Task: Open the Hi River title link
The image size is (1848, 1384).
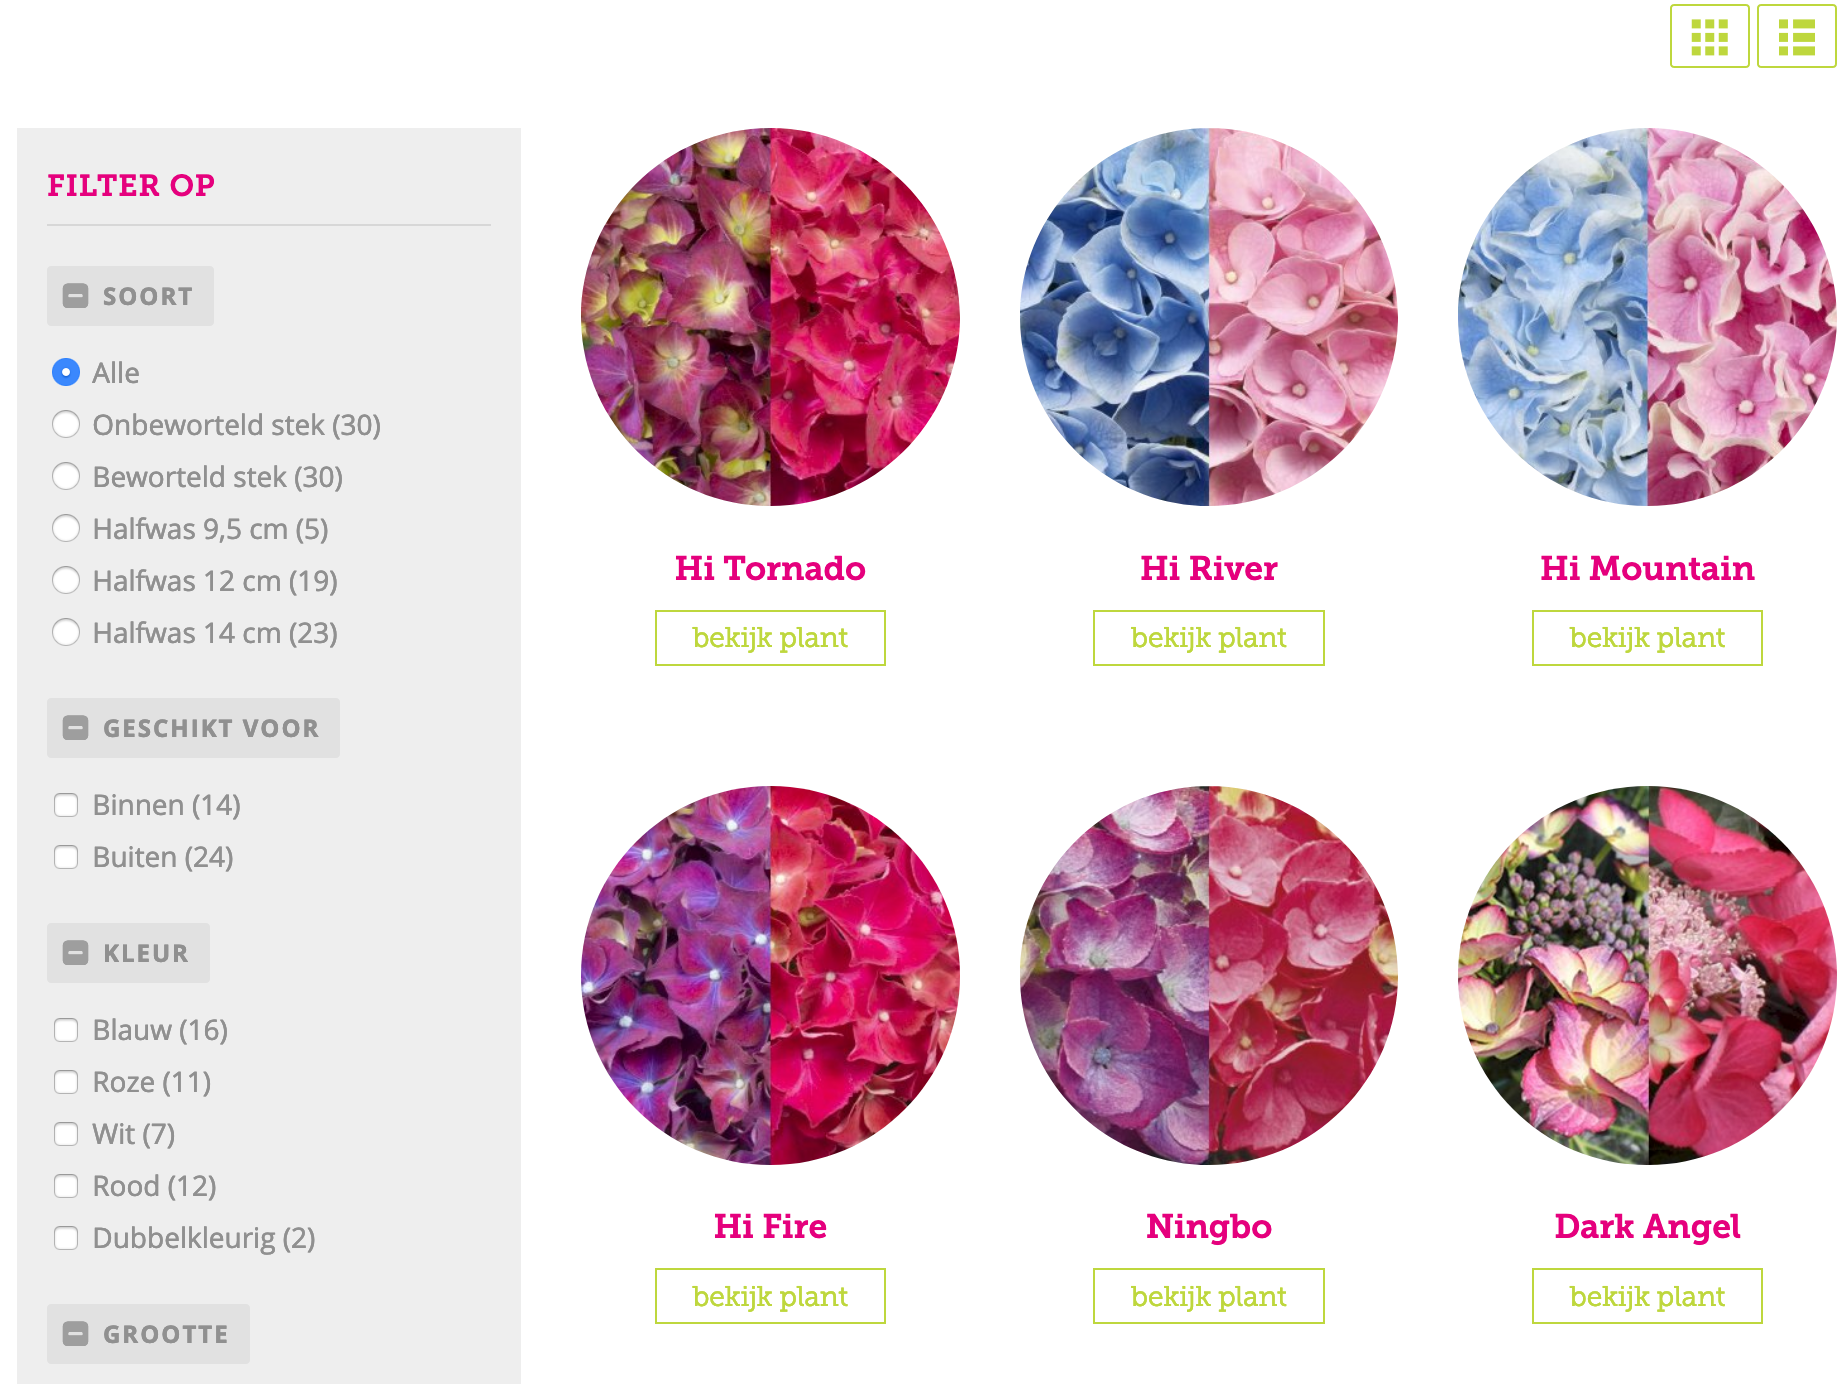Action: pyautogui.click(x=1208, y=568)
